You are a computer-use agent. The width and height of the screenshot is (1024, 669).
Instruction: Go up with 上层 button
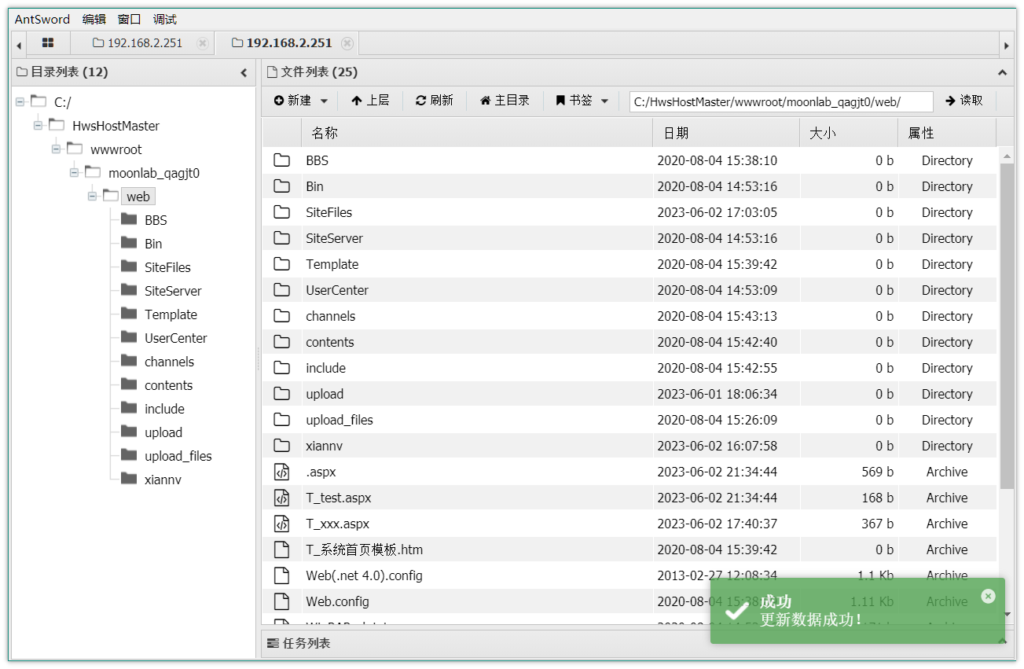click(x=370, y=101)
